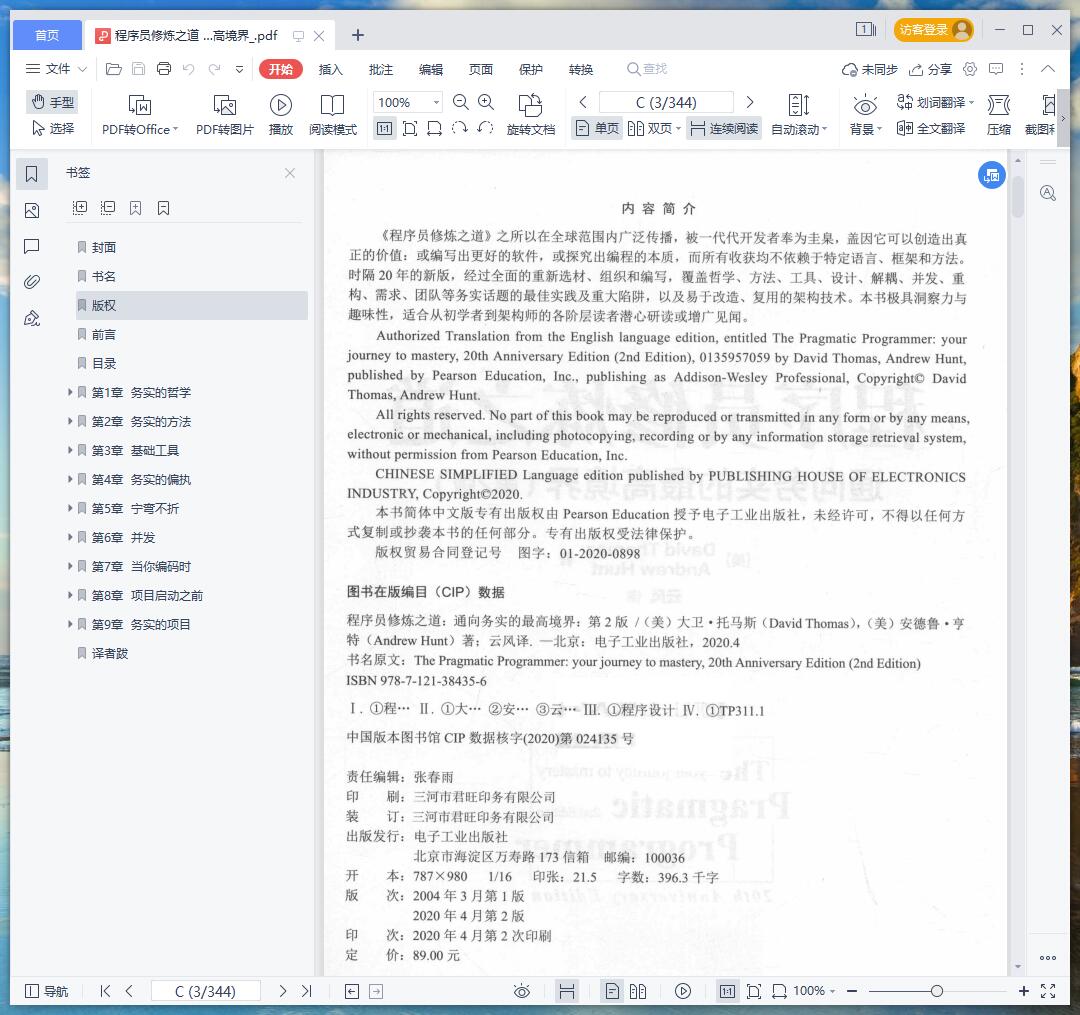Enable the hand tool
The image size is (1080, 1015).
(x=52, y=102)
